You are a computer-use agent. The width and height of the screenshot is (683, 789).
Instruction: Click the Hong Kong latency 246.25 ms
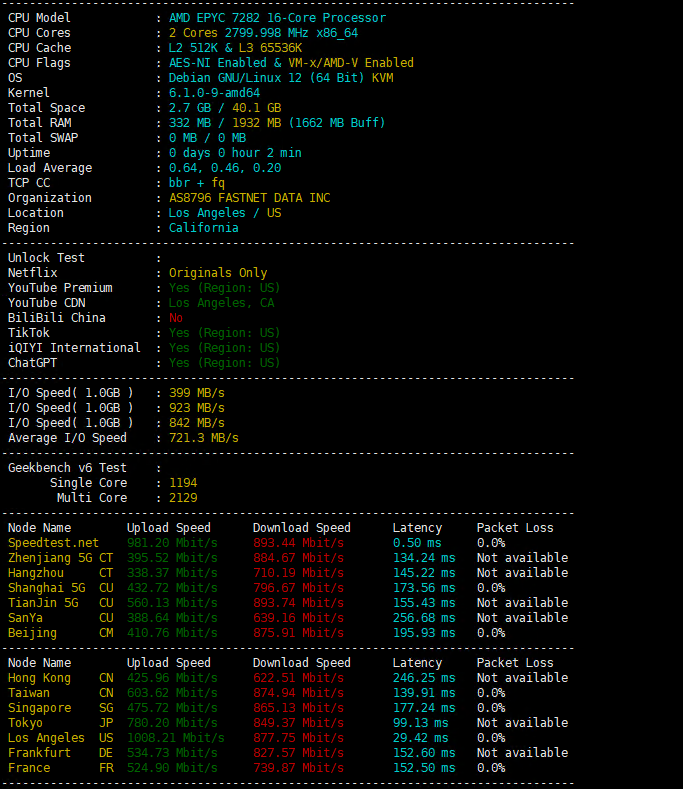424,678
